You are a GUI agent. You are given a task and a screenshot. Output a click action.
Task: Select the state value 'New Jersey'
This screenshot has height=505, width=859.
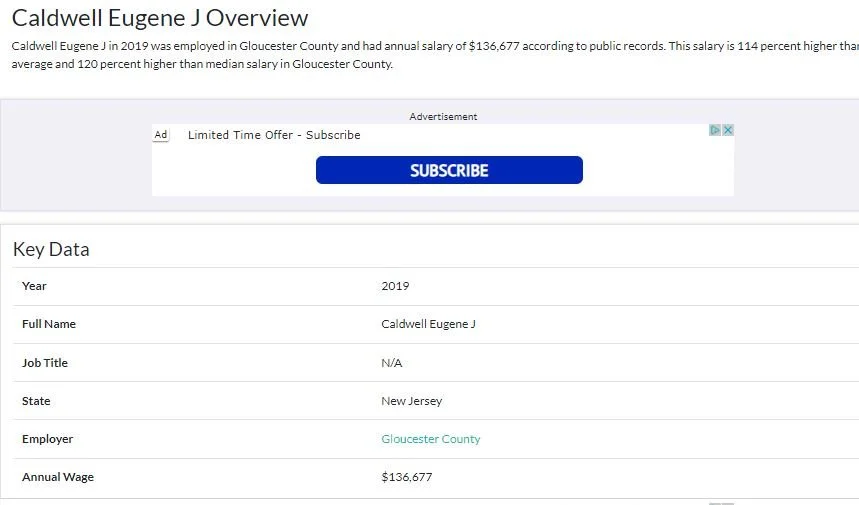pos(411,401)
